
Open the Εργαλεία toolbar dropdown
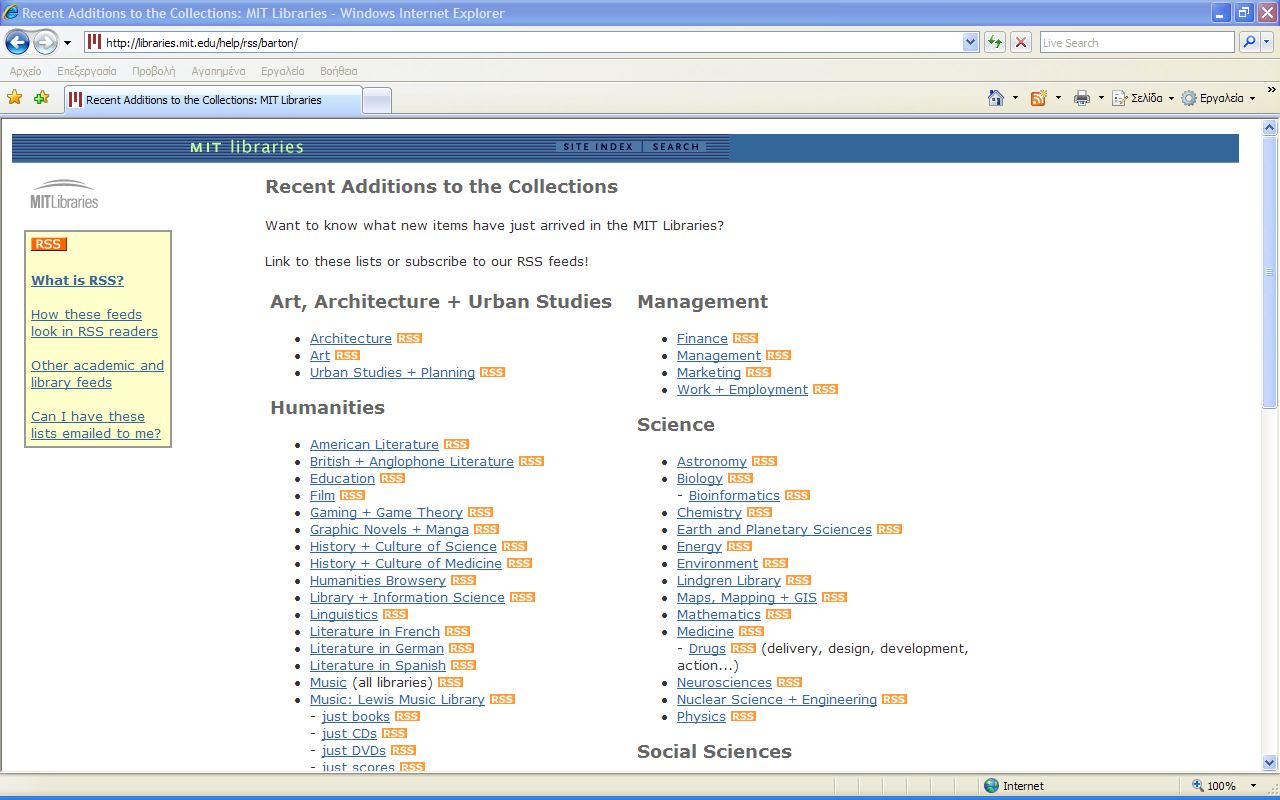click(1218, 98)
